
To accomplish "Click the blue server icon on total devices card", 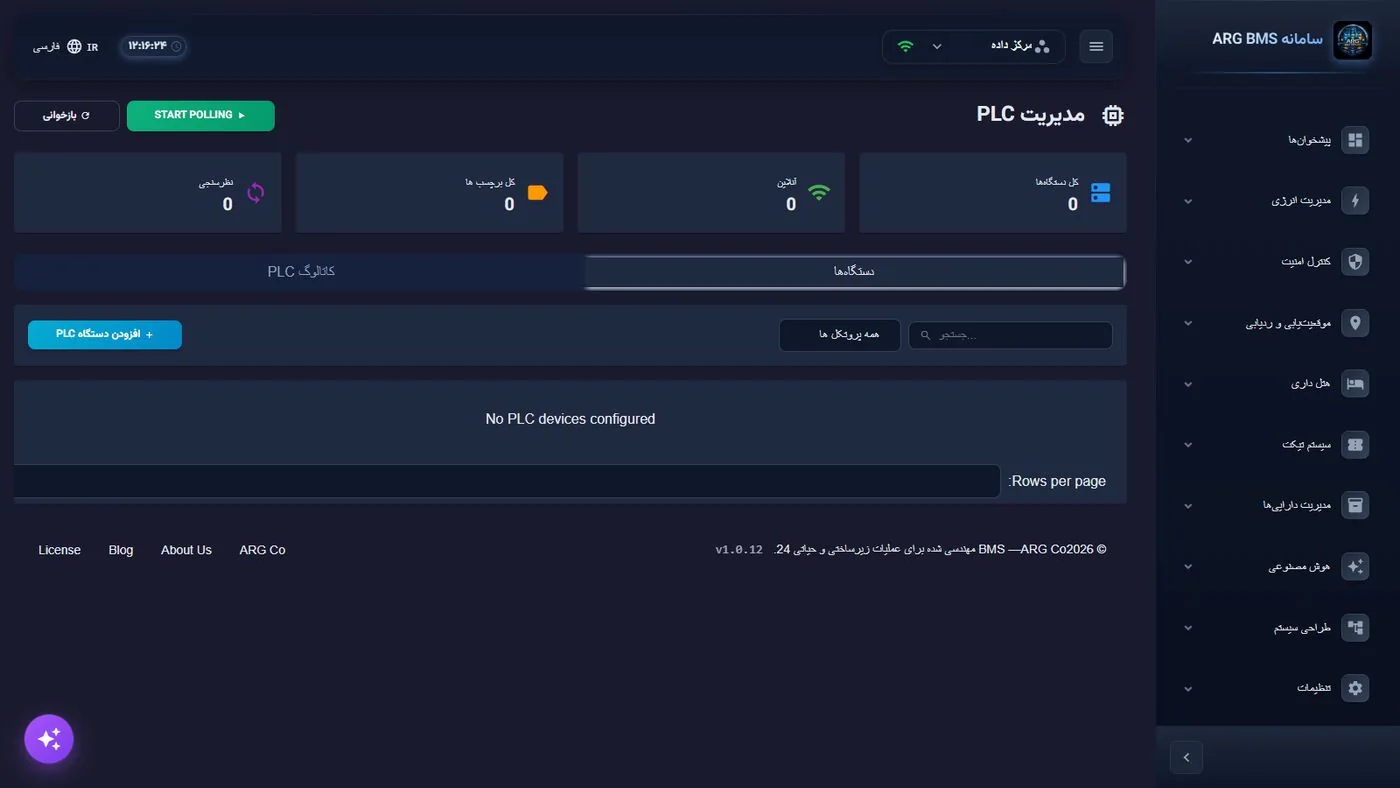I will click(x=1100, y=193).
